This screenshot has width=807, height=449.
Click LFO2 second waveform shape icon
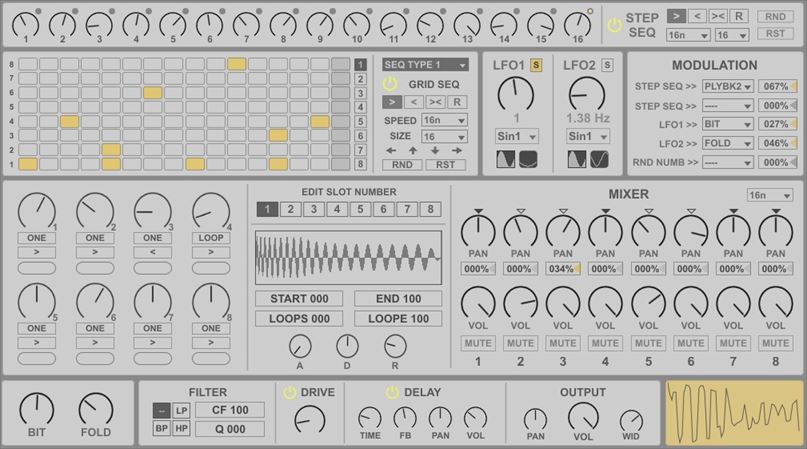point(599,159)
